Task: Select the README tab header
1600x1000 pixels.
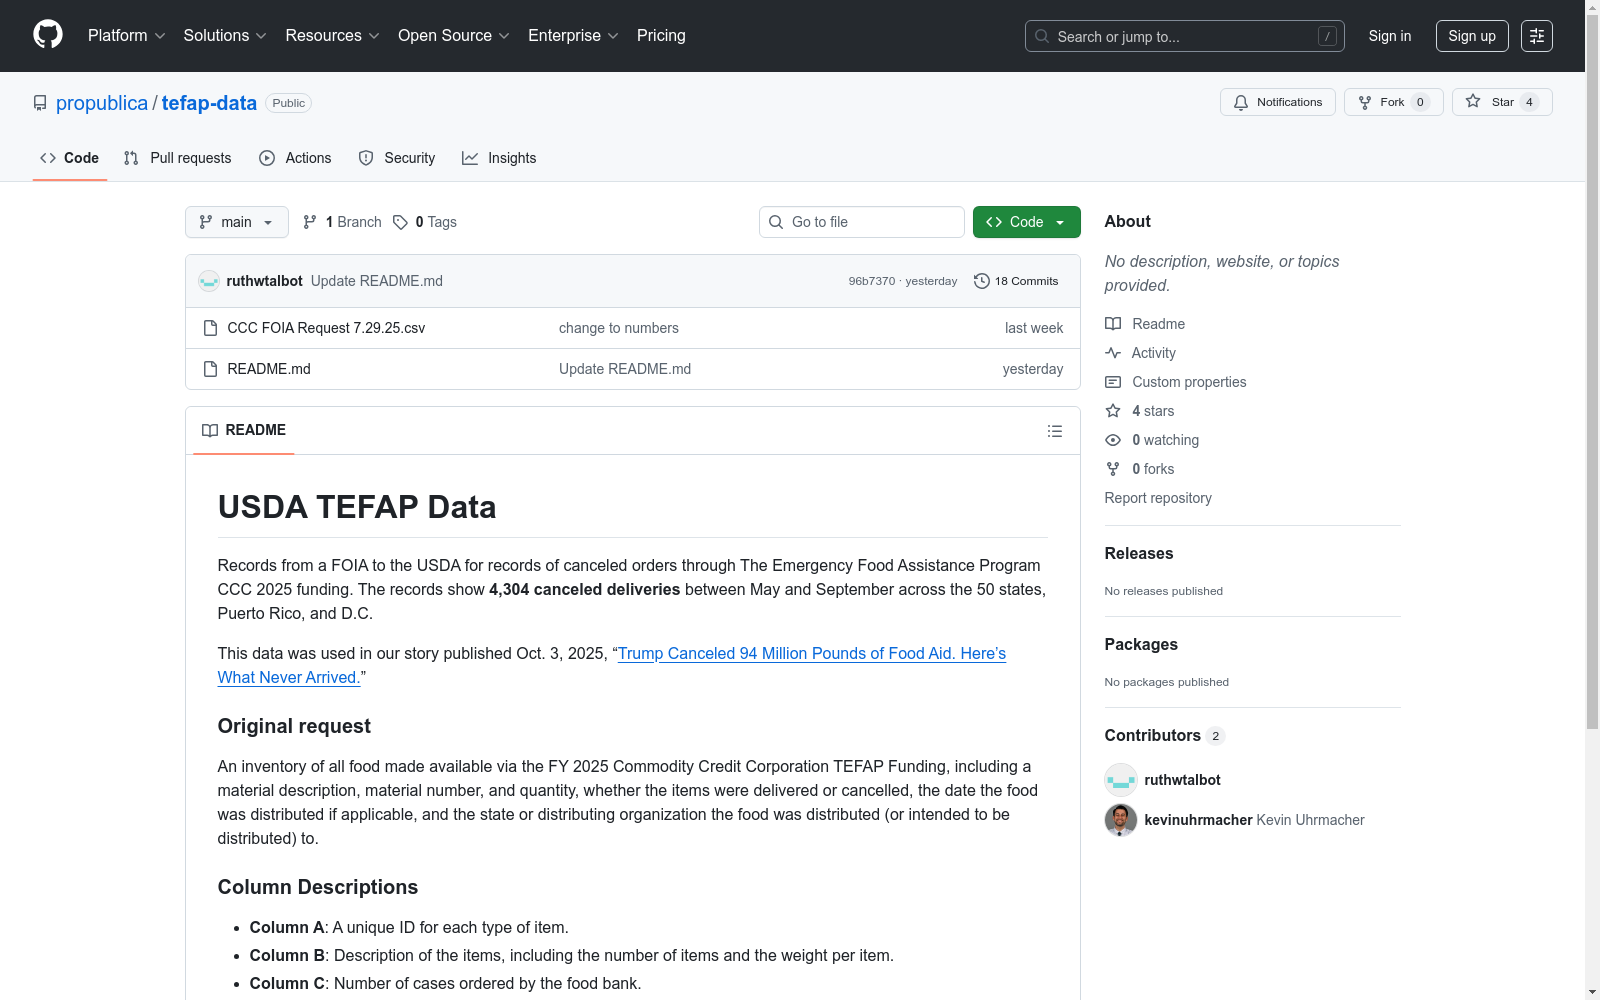Action: tap(244, 430)
